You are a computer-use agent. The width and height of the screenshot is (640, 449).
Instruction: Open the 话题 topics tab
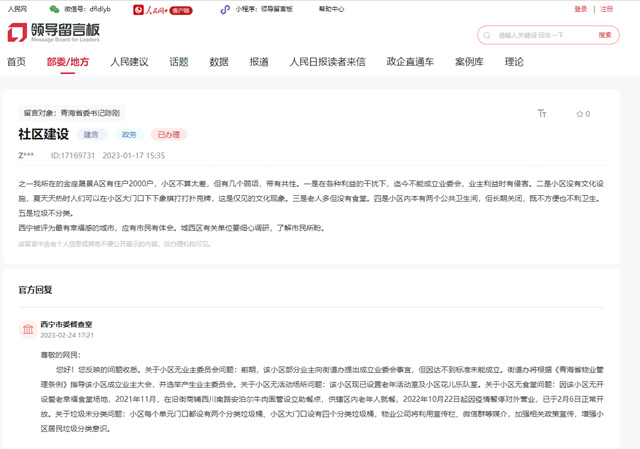click(179, 62)
